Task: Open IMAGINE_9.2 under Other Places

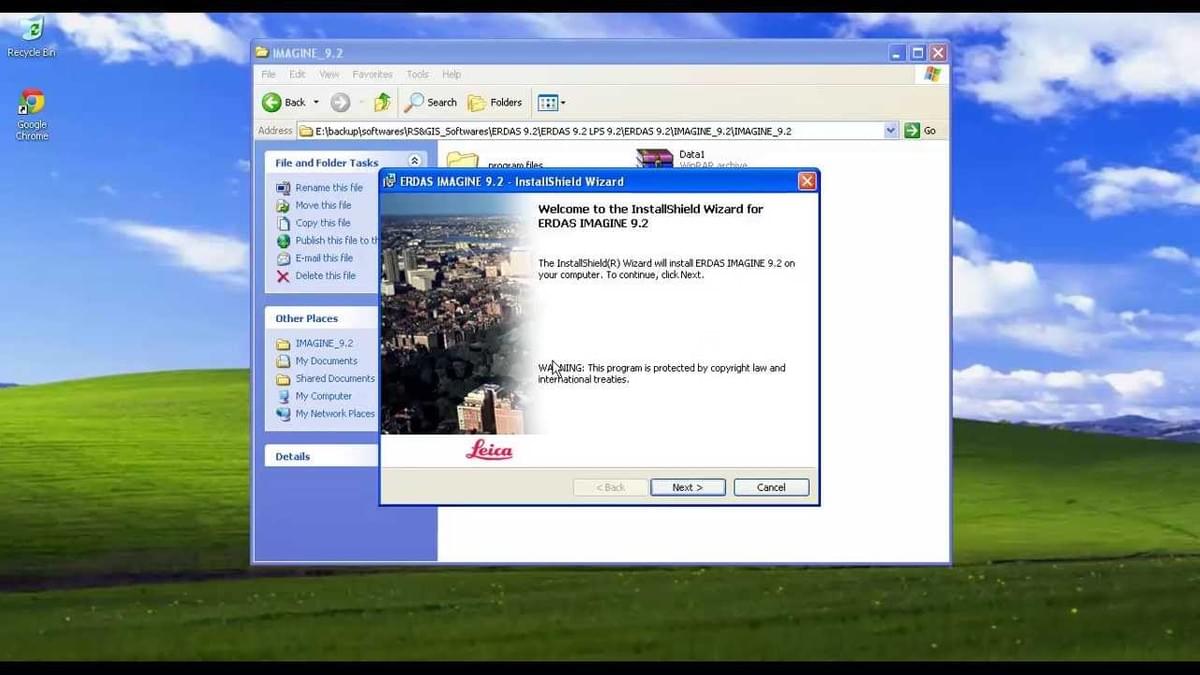Action: click(324, 343)
